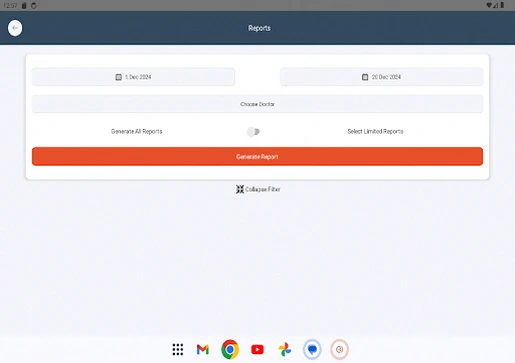Open the end date picker 20 Dec 2024
The width and height of the screenshot is (515, 363).
pos(381,77)
